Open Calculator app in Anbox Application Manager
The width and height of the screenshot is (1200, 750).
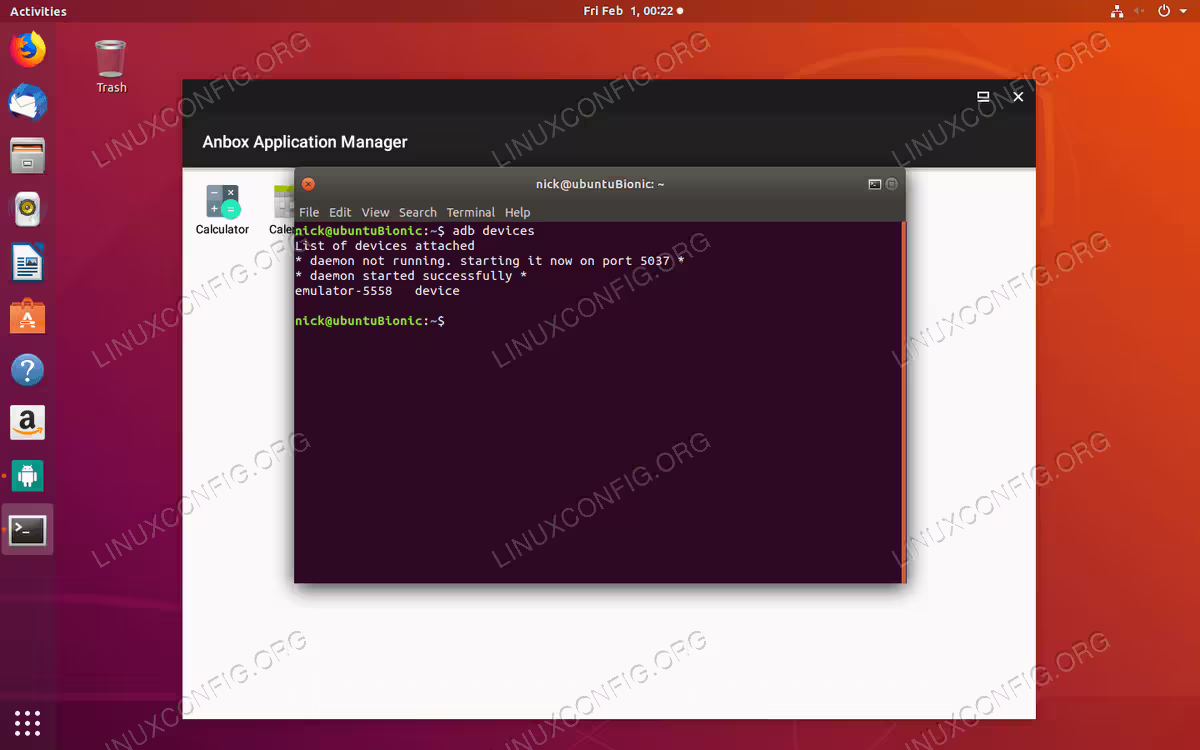pyautogui.click(x=222, y=210)
